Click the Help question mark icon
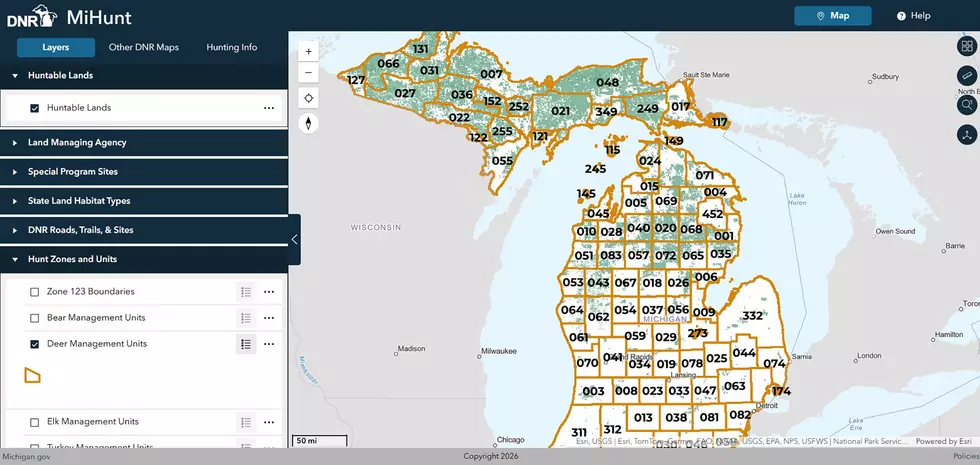Image resolution: width=980 pixels, height=465 pixels. [901, 16]
